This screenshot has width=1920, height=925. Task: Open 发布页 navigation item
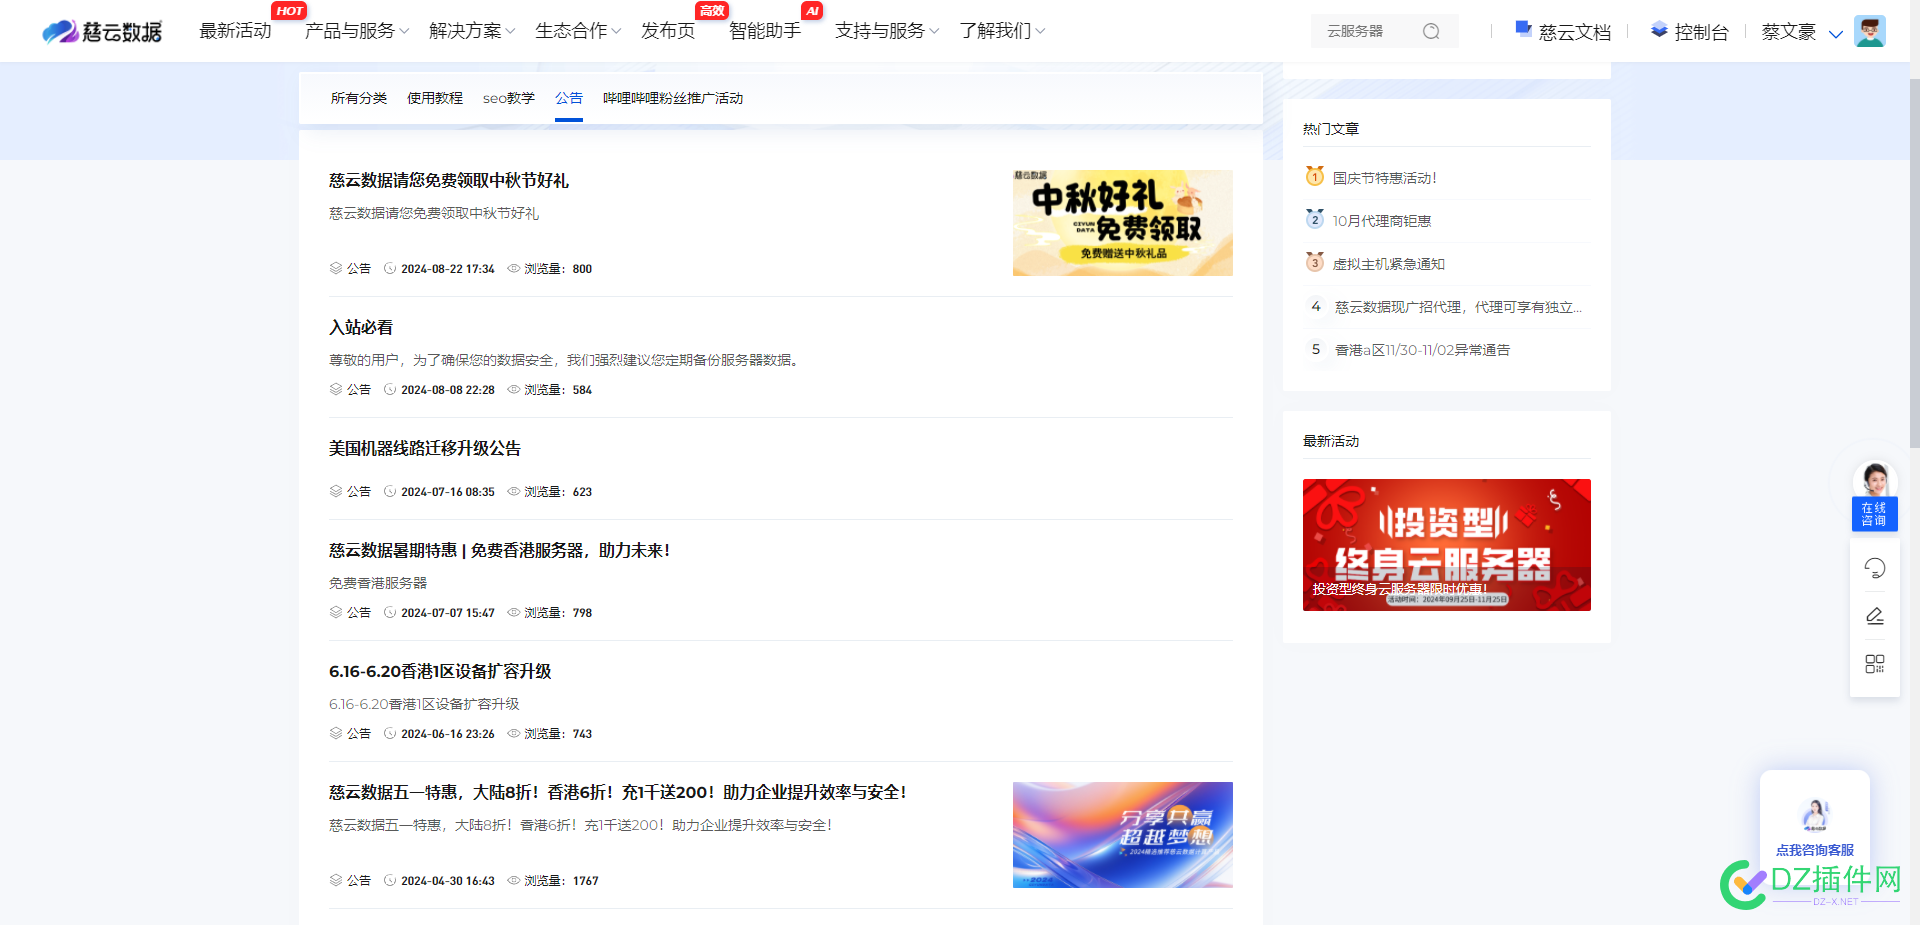668,31
